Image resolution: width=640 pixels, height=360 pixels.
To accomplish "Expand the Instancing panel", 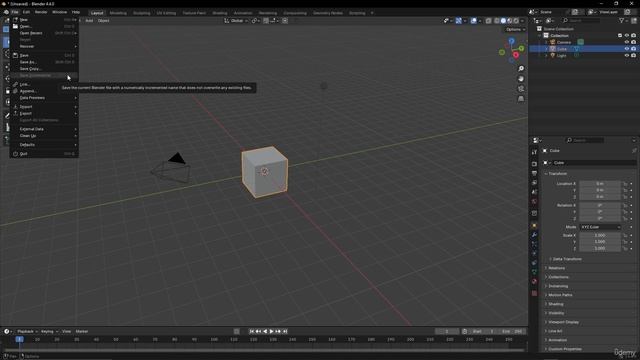I will (558, 286).
